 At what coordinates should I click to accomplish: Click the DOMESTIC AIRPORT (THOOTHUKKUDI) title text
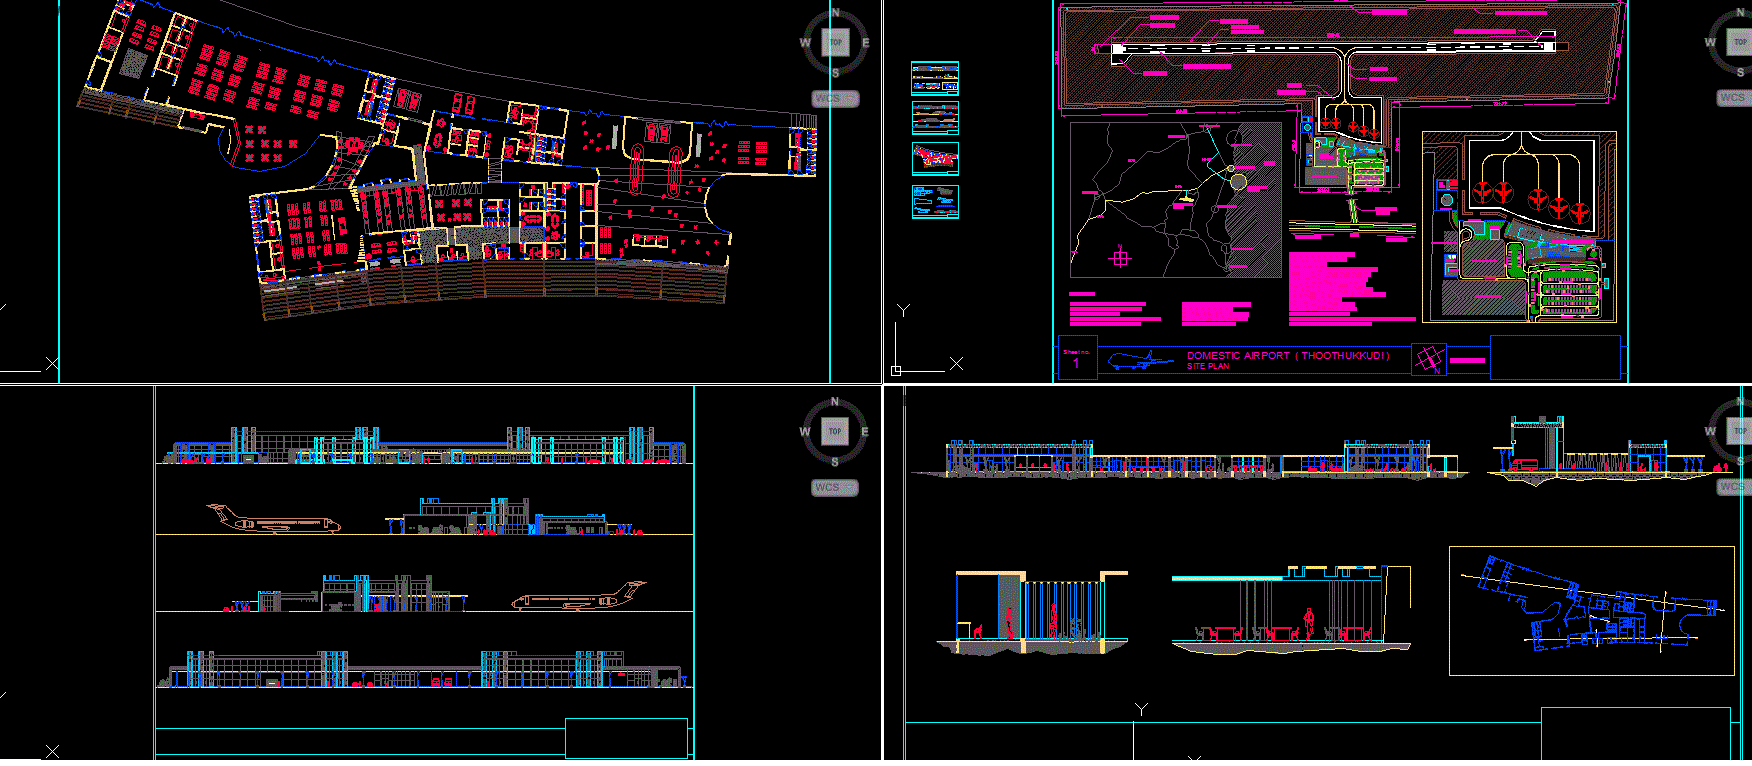1288,356
